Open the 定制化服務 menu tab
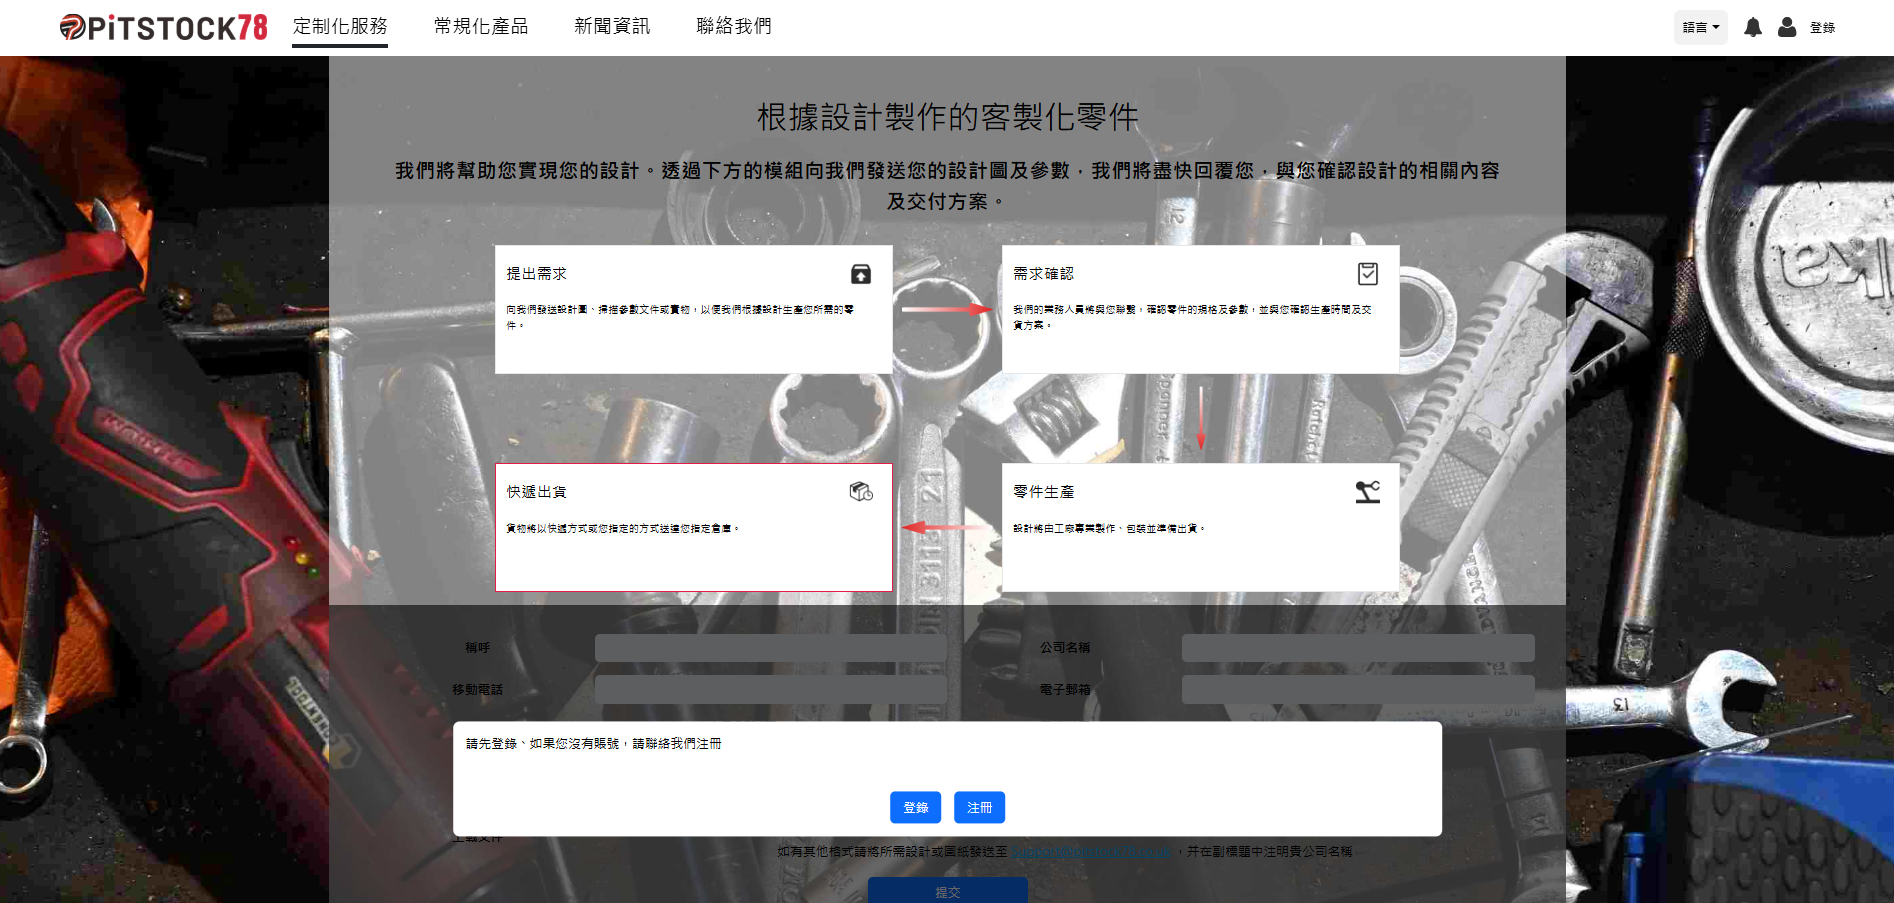Viewport: 1894px width, 903px height. point(340,26)
